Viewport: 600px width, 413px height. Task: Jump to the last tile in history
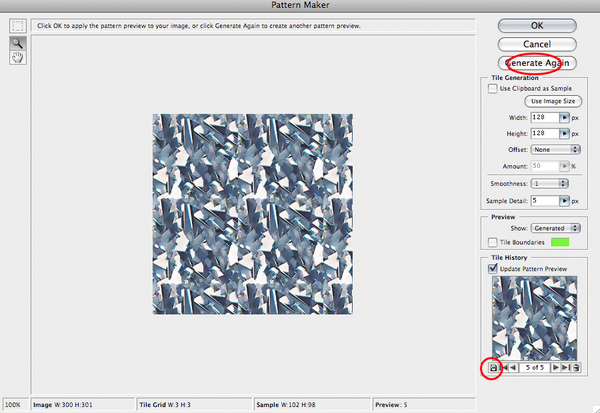click(x=566, y=368)
